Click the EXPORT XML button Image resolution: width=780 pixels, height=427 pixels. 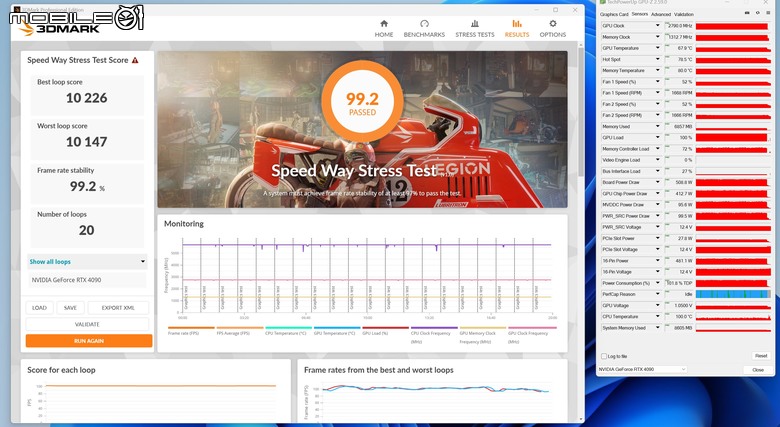tap(118, 308)
